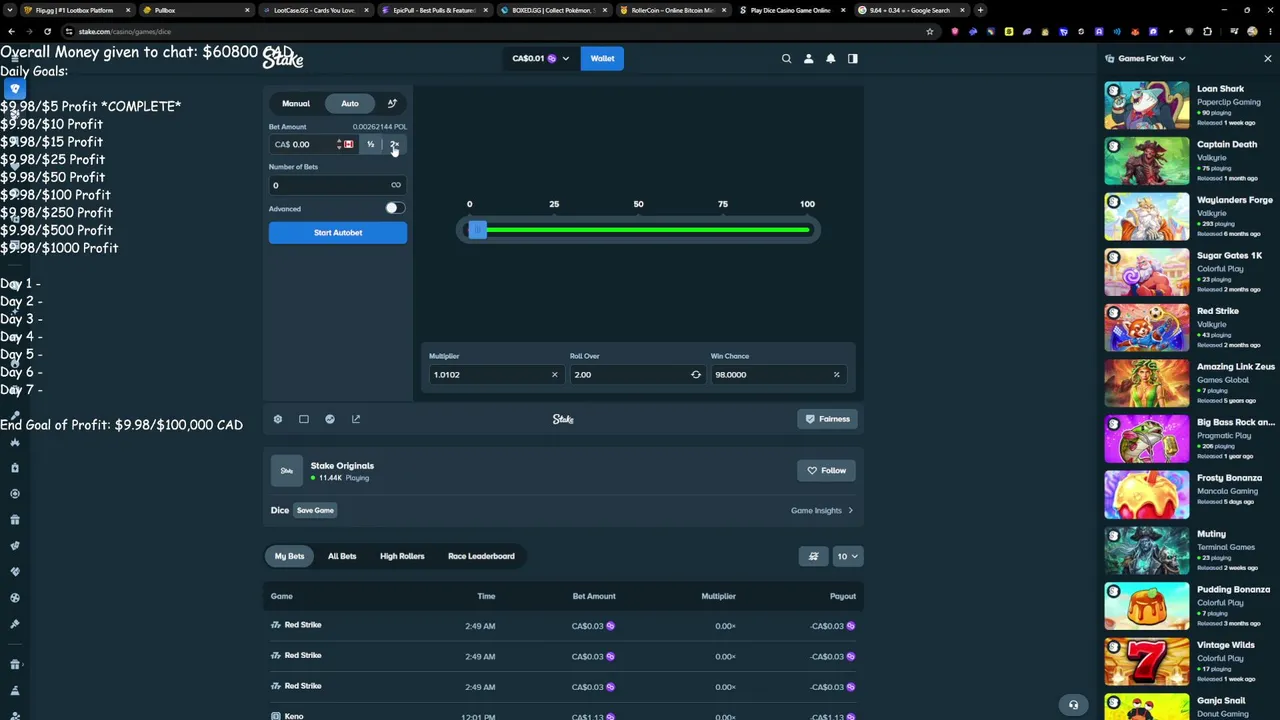Toggle the Advanced switch
1280x720 pixels.
[x=394, y=208]
